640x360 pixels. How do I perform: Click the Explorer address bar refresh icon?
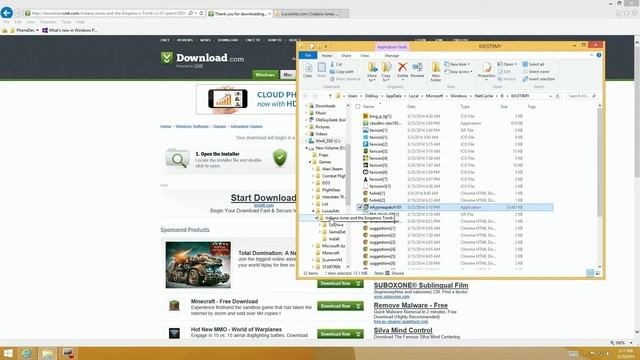tap(558, 96)
